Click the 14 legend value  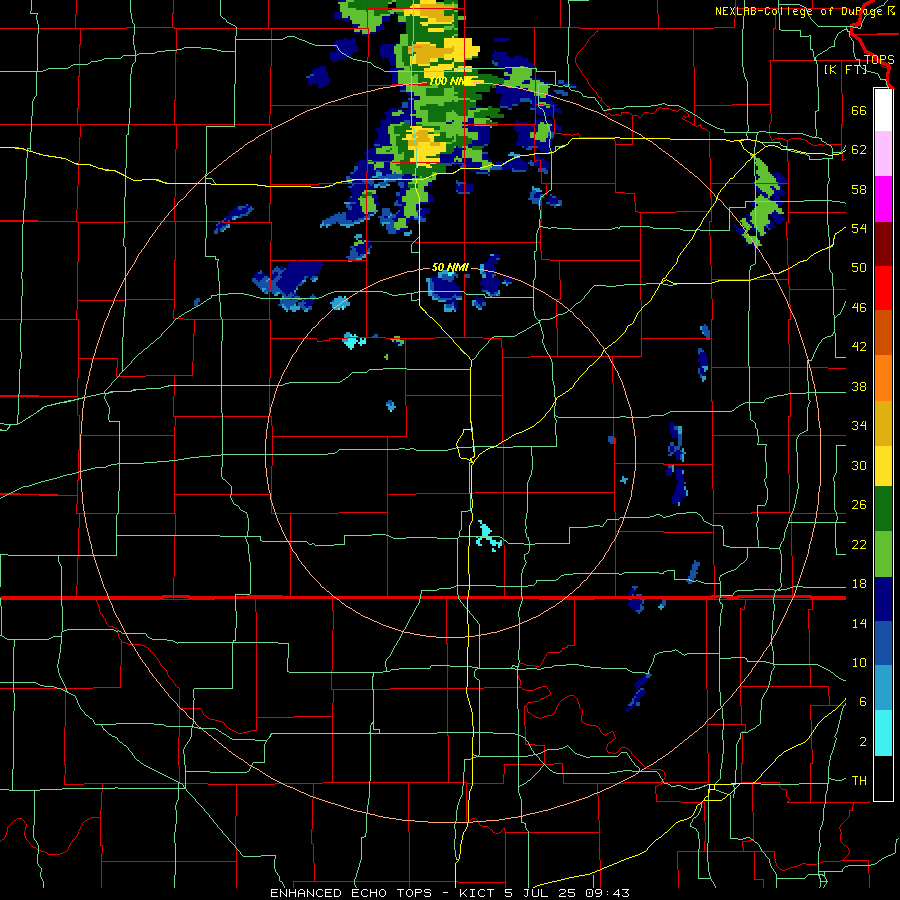[859, 623]
